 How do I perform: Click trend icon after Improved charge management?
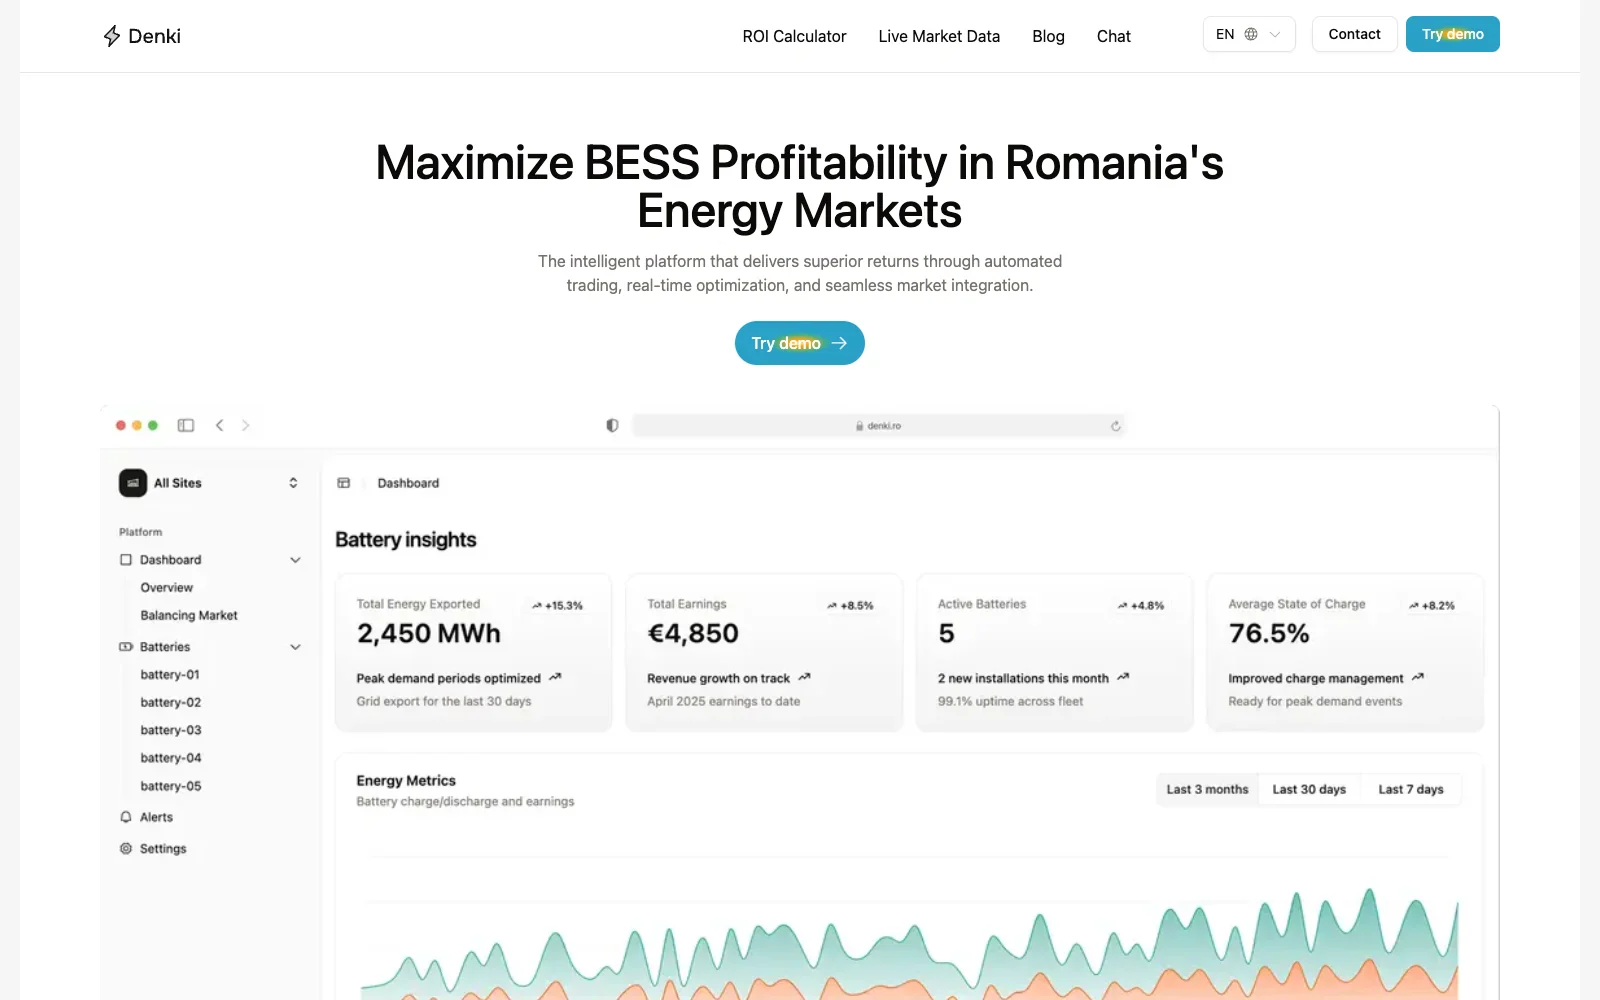click(1417, 677)
